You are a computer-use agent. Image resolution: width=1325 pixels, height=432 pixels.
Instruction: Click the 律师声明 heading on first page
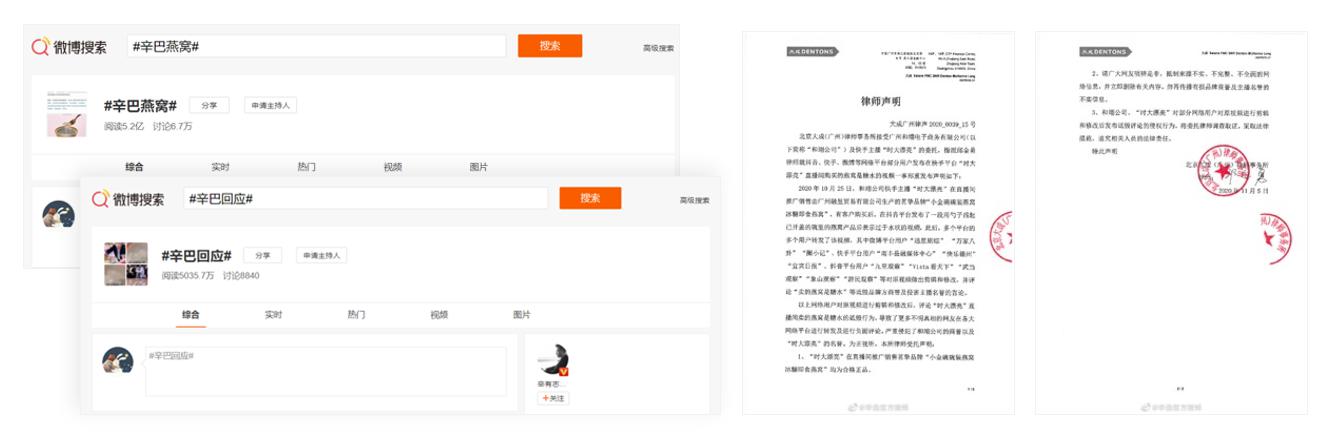(879, 101)
